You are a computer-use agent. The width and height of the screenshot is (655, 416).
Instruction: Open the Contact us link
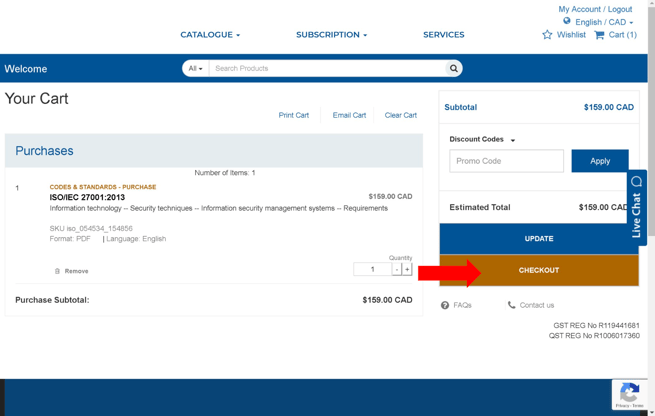[537, 305]
